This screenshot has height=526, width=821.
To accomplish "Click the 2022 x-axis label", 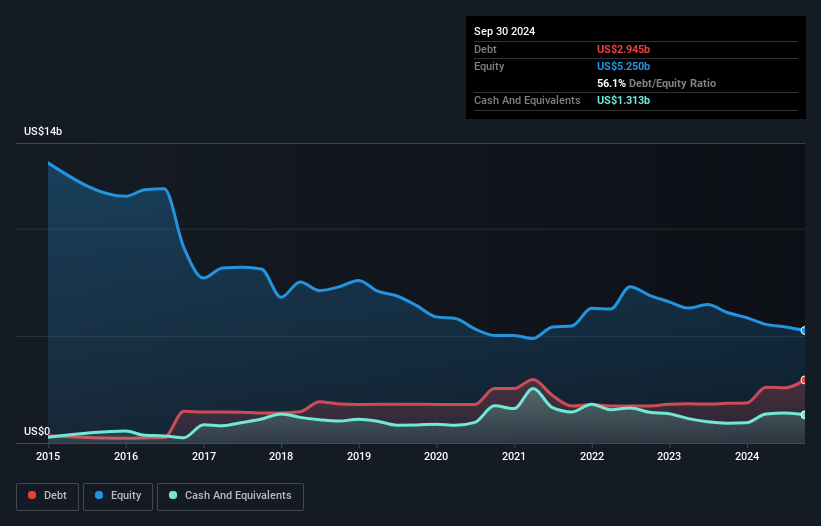I will coord(592,456).
